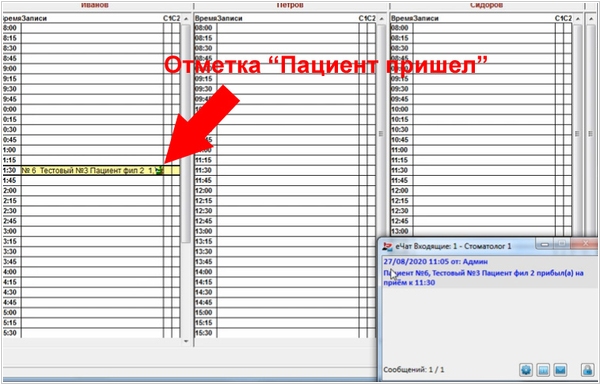Click the Петров schedule scrollbar thumb
The height and width of the screenshot is (384, 600).
pyautogui.click(x=381, y=133)
